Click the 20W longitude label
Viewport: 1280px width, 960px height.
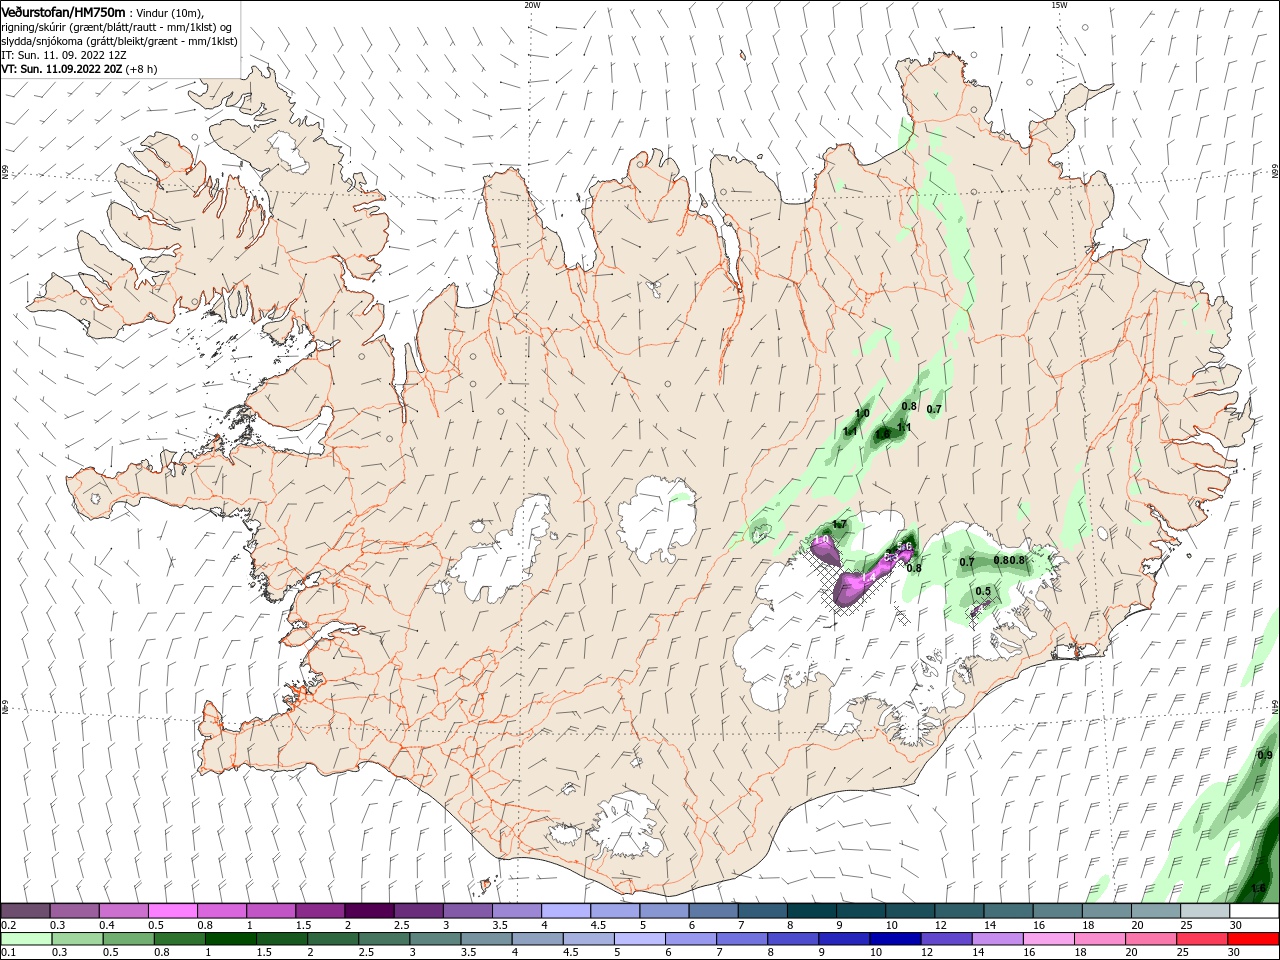point(532,5)
